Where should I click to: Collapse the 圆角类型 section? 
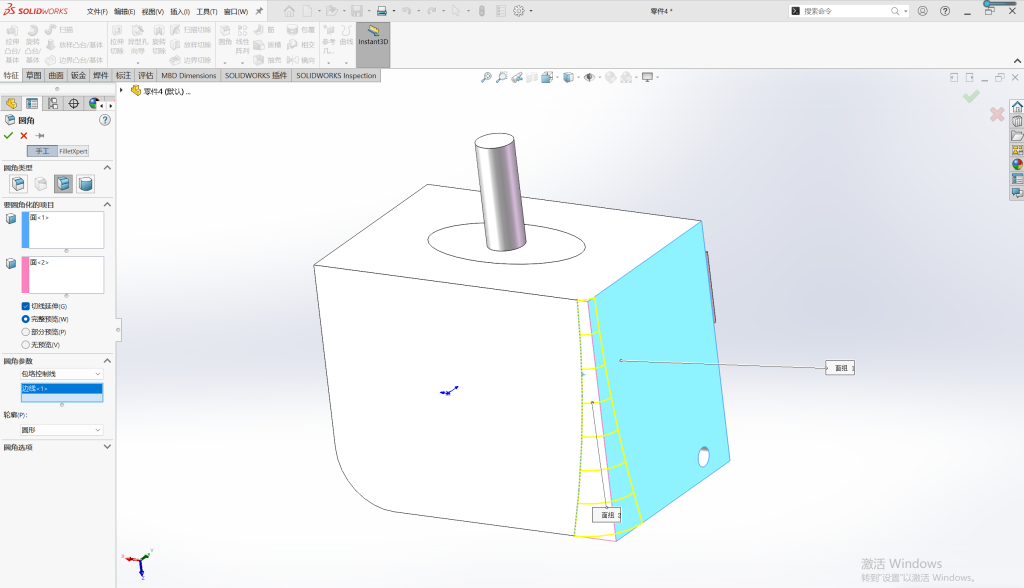pyautogui.click(x=107, y=168)
